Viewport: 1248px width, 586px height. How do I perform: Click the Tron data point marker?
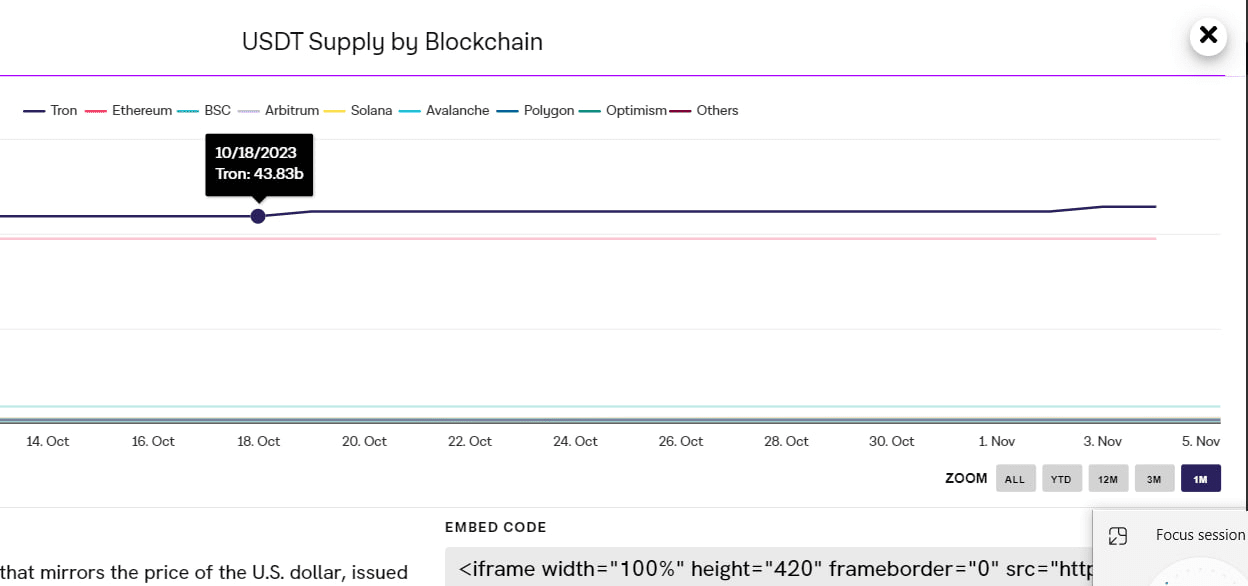[x=258, y=216]
